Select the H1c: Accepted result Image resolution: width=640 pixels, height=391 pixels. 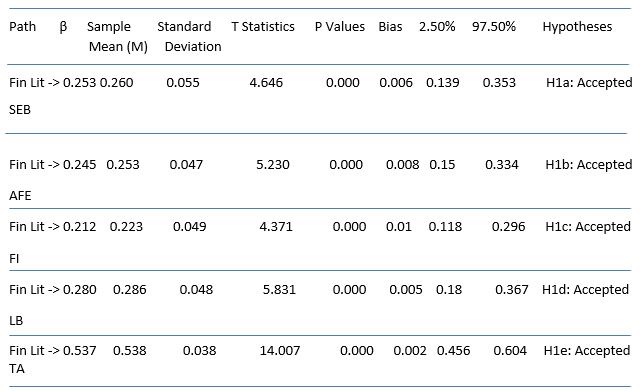pos(588,227)
